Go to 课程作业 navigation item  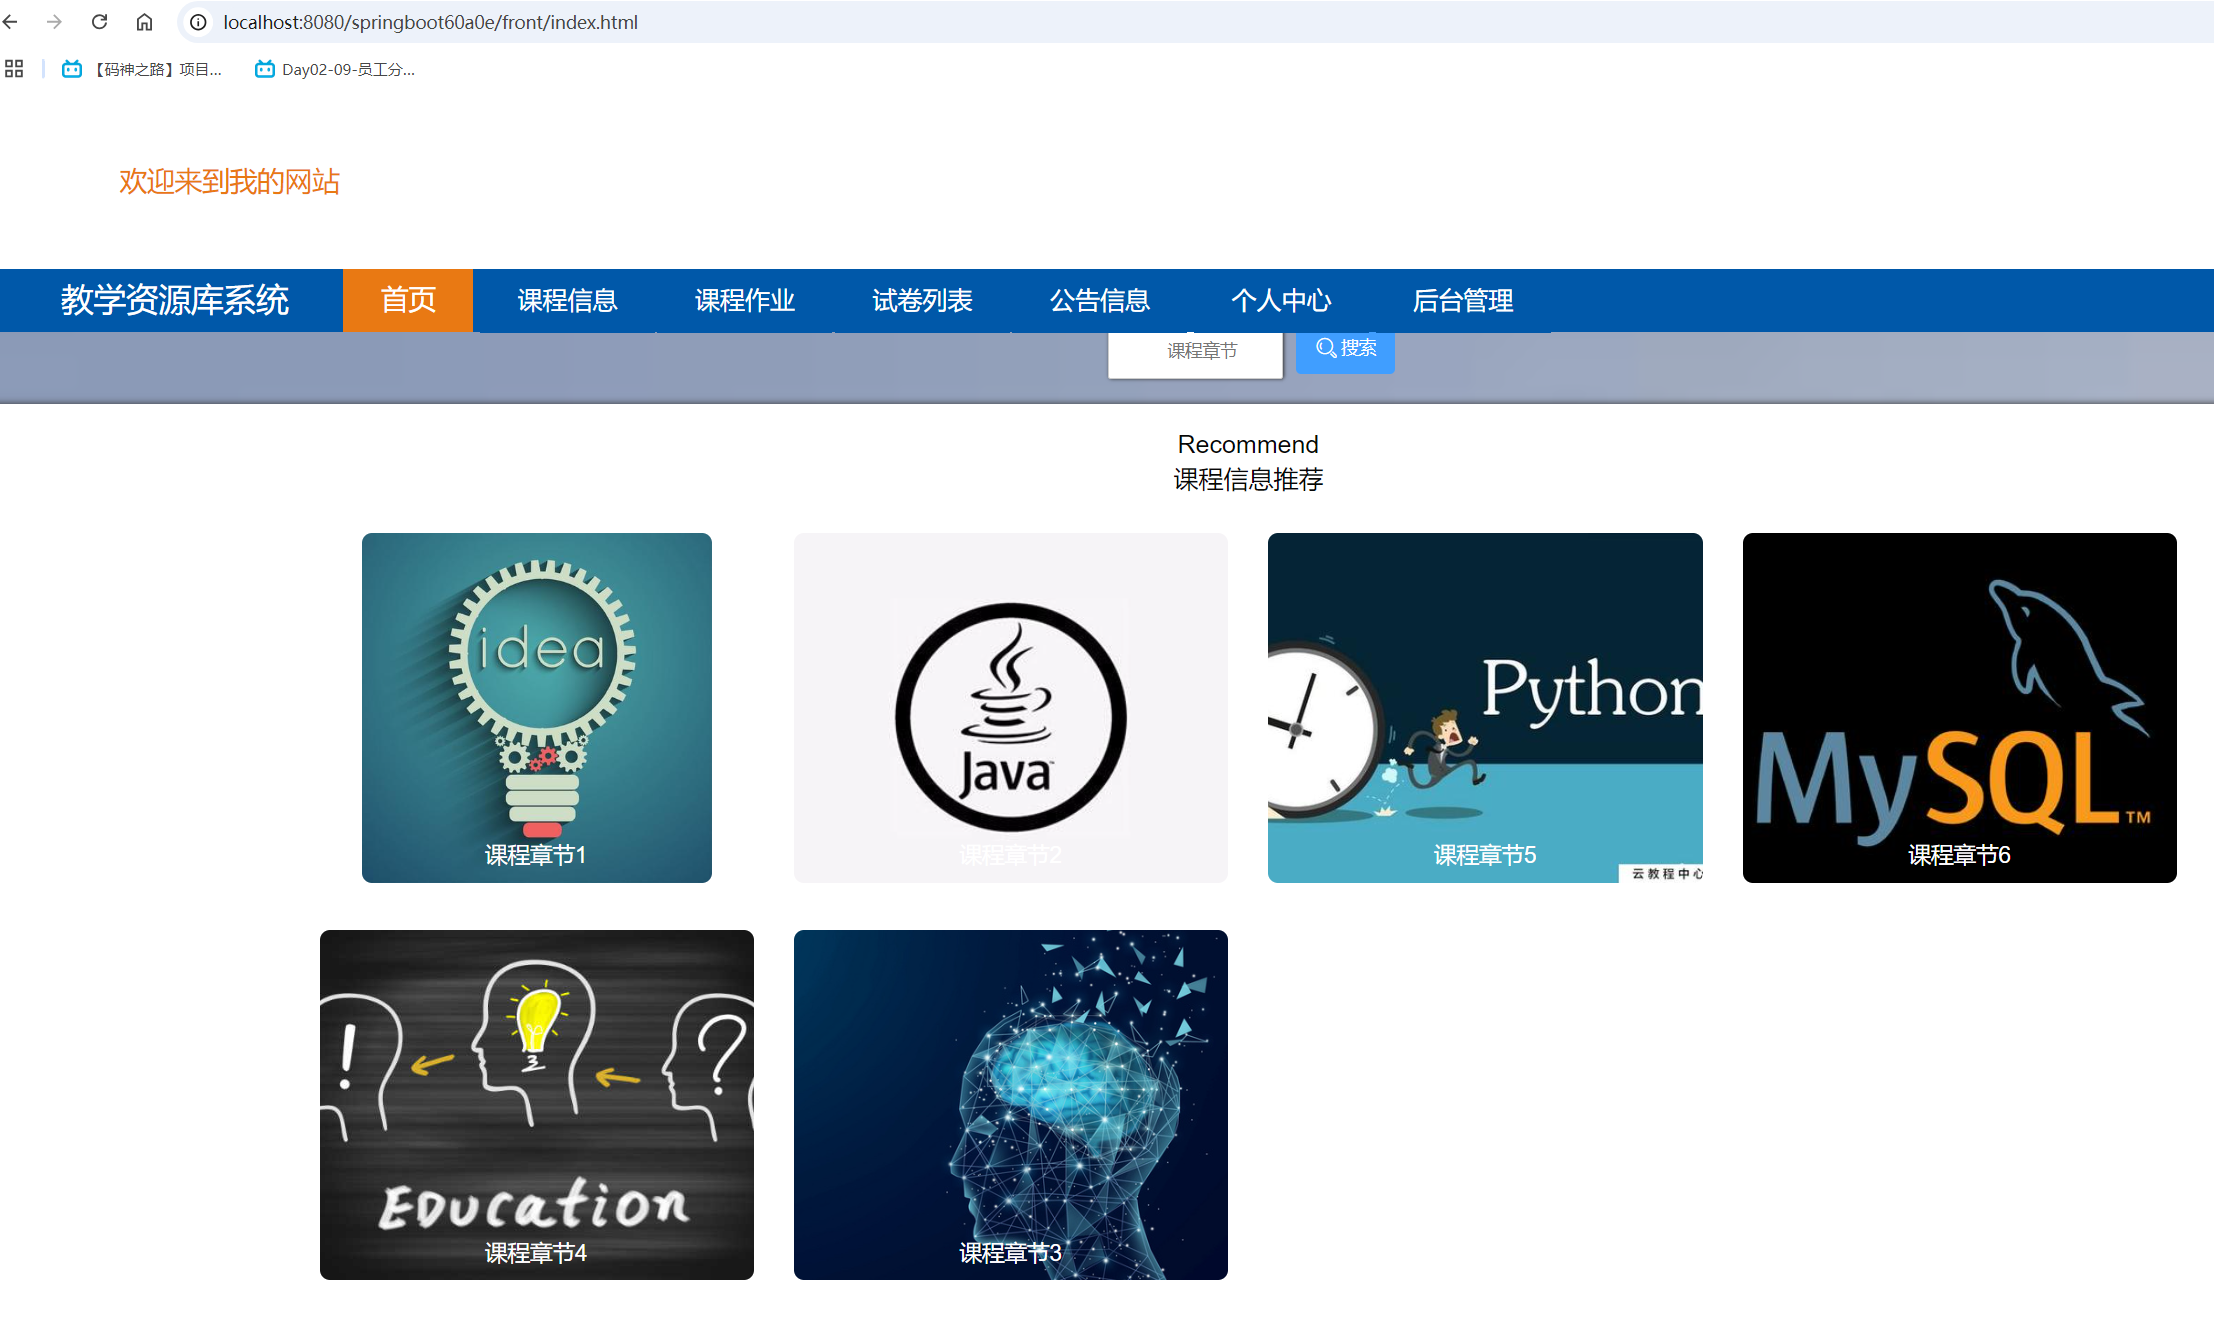click(x=745, y=300)
